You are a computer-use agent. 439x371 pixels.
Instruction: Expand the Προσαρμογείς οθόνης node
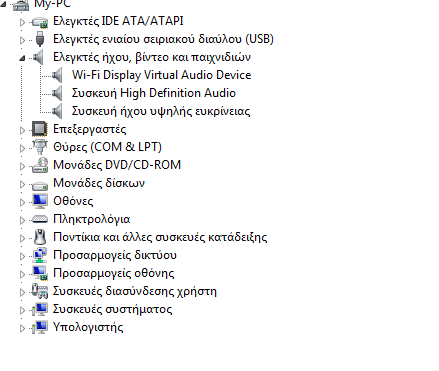[22, 274]
